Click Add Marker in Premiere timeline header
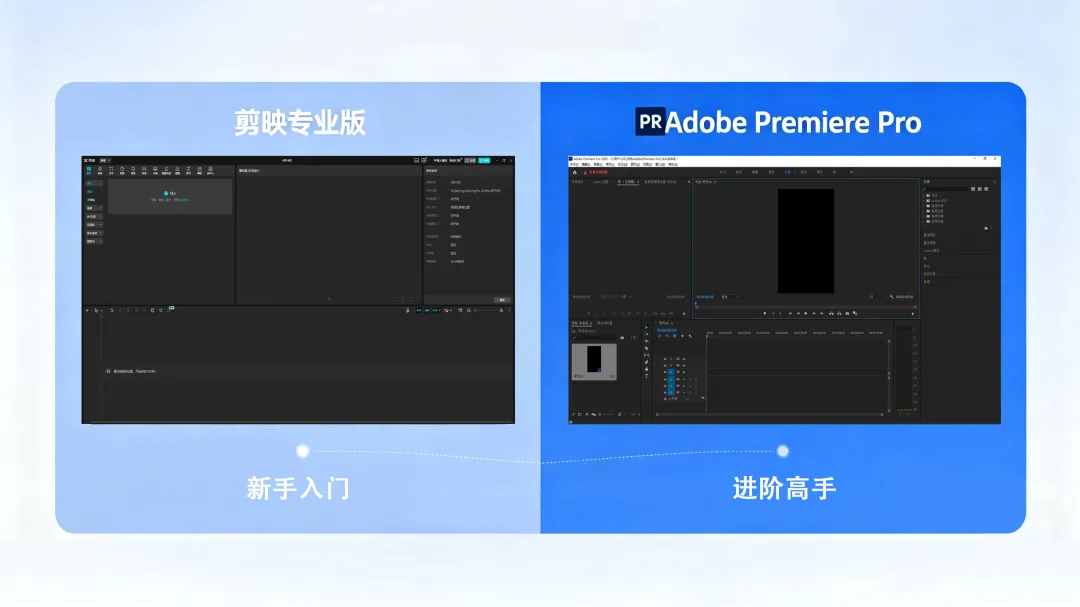The width and height of the screenshot is (1080, 607). (683, 336)
